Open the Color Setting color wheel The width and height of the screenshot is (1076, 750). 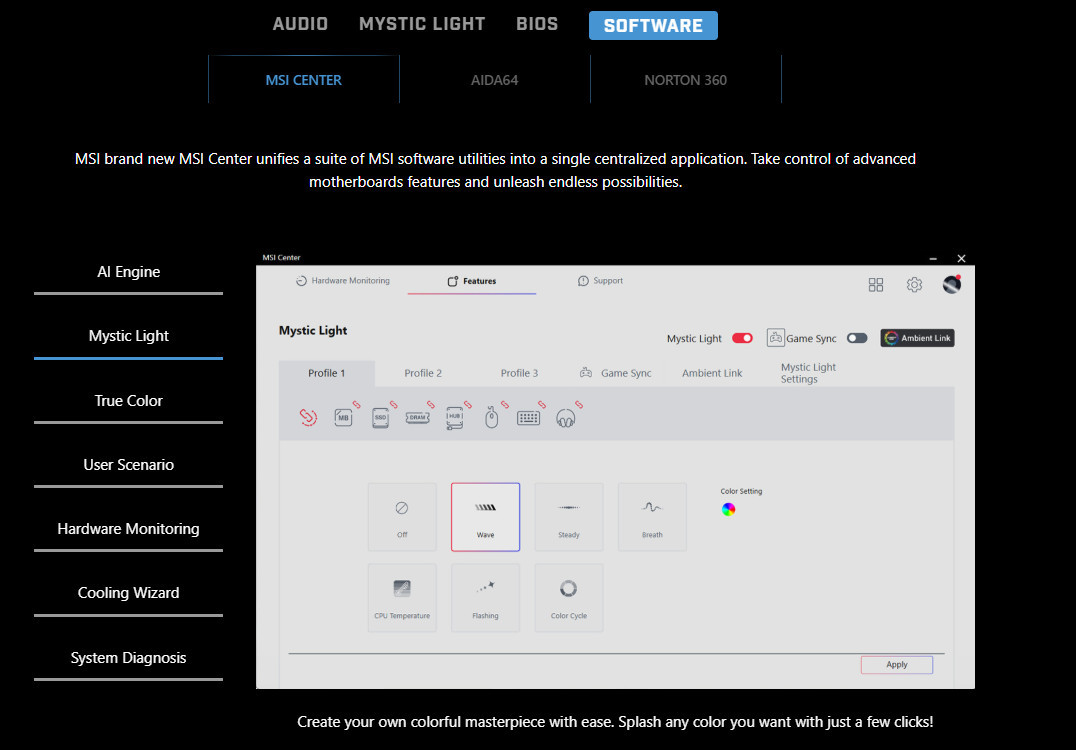click(729, 509)
